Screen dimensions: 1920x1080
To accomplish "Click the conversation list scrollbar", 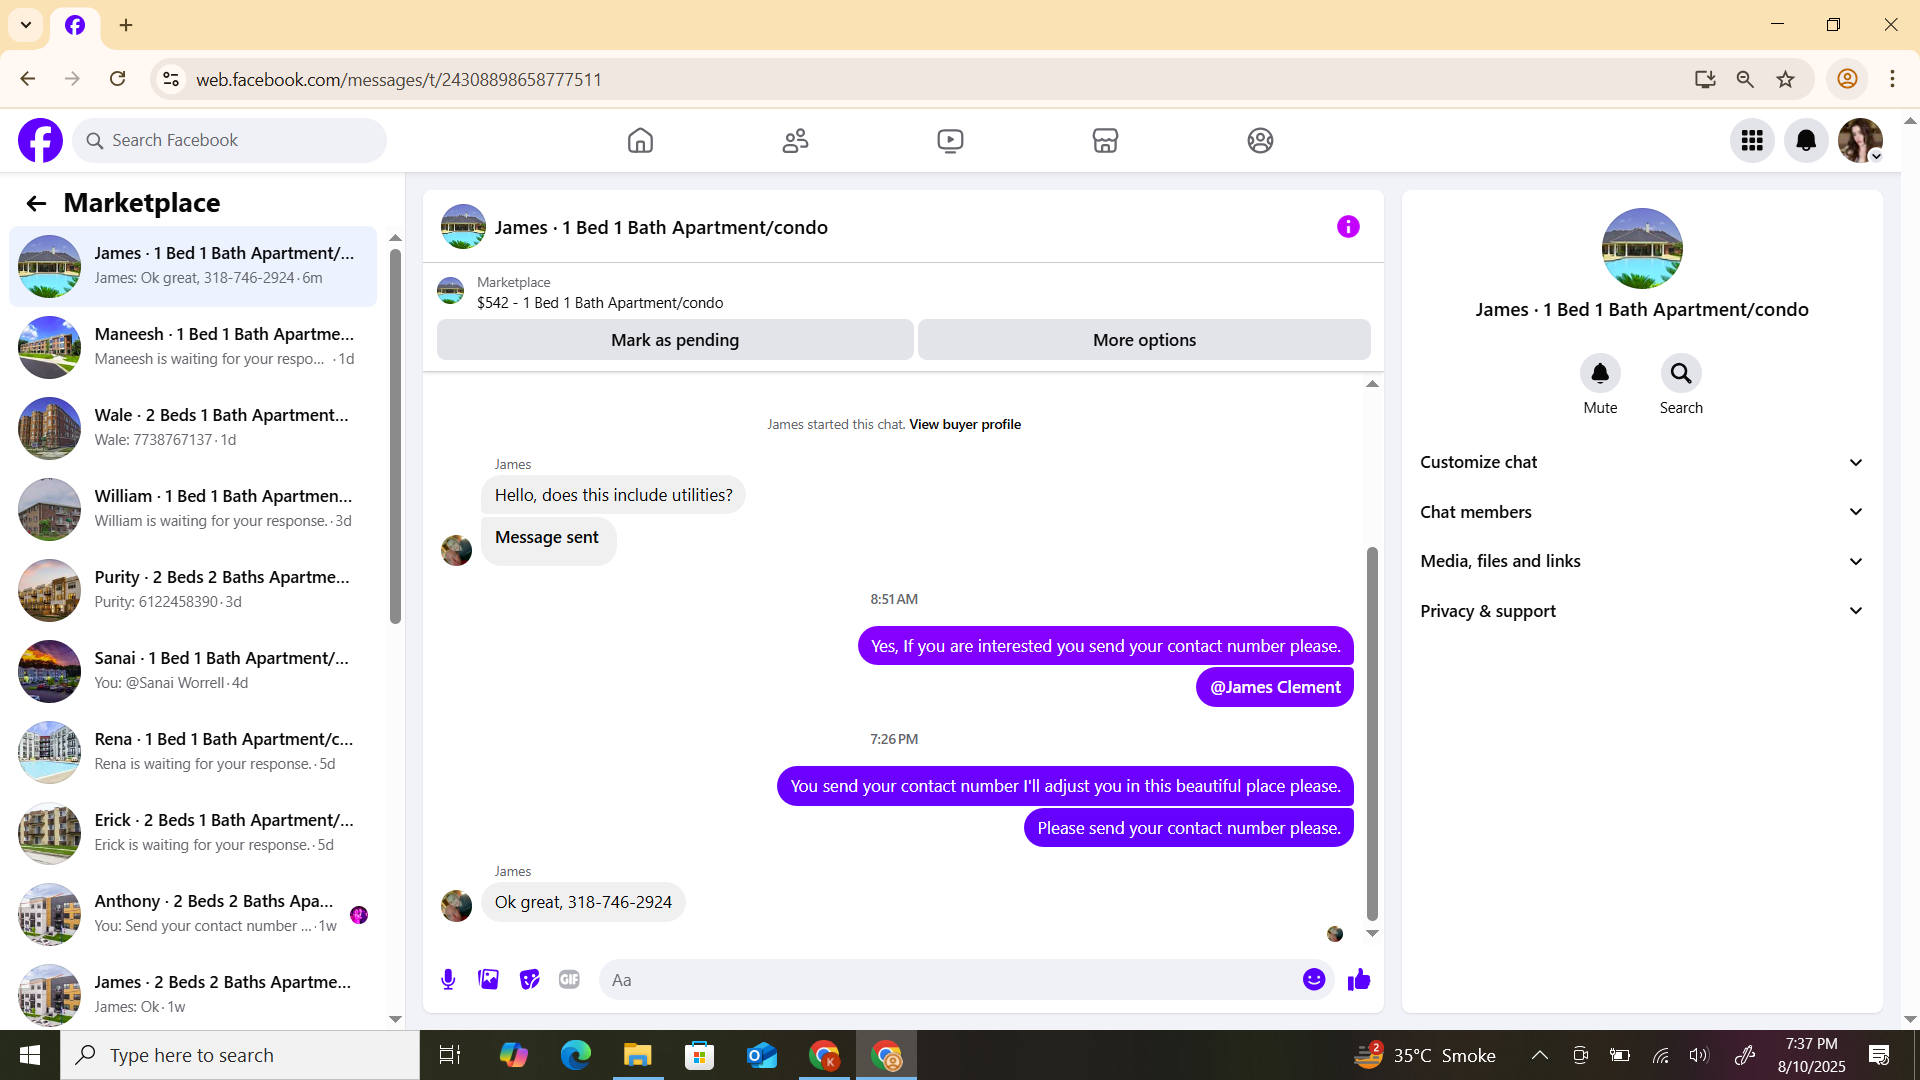I will coord(395,440).
